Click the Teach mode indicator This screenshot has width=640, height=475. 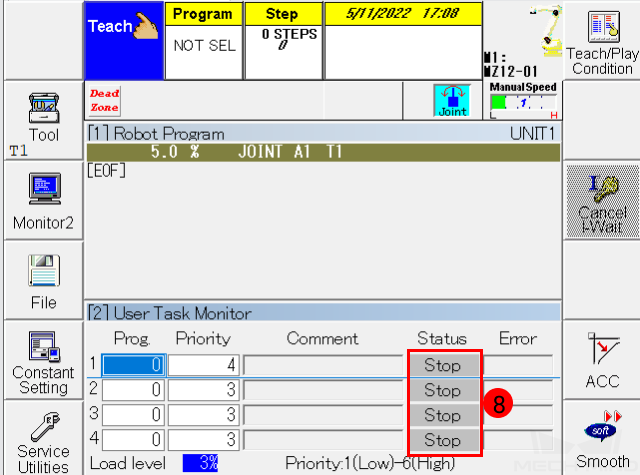click(x=124, y=41)
